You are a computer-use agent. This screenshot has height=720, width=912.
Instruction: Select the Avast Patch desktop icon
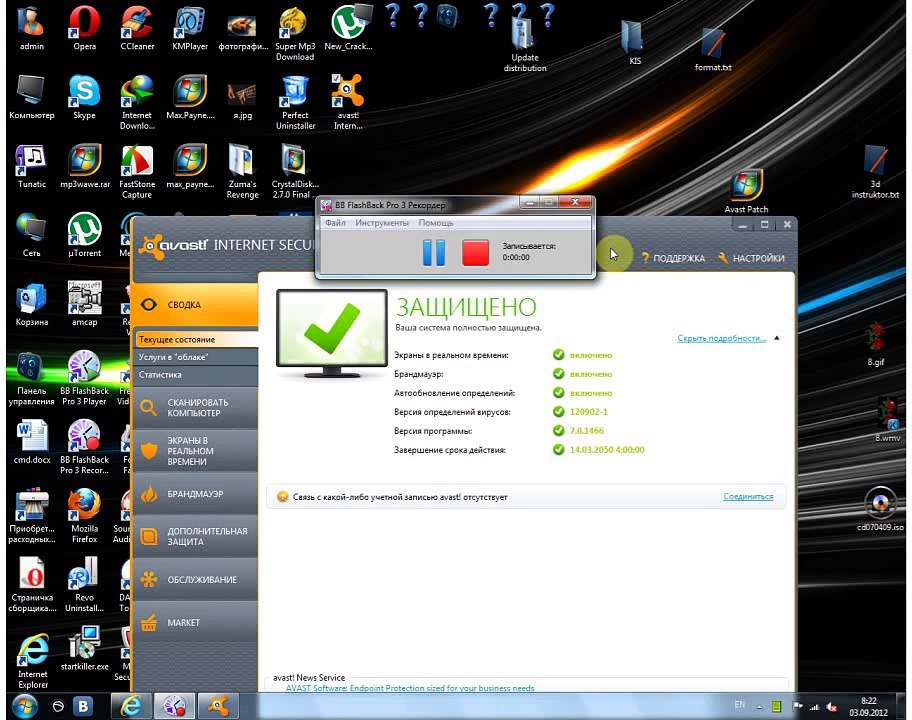pyautogui.click(x=746, y=191)
